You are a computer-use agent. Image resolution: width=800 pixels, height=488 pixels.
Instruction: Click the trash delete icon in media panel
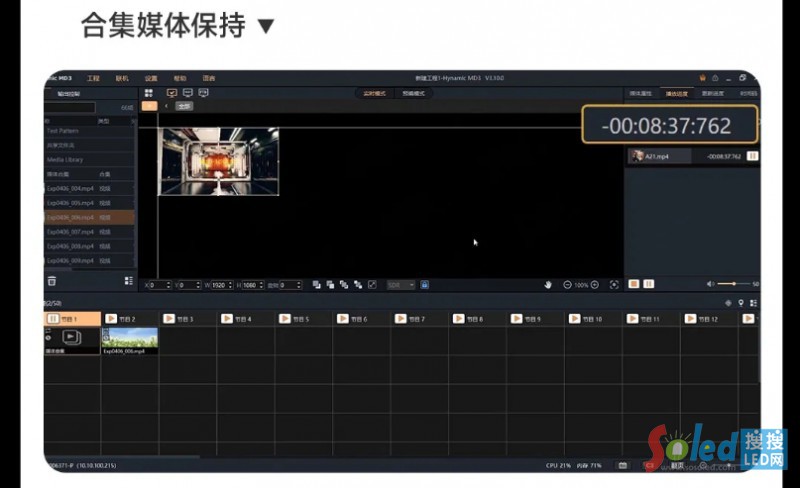coord(52,281)
